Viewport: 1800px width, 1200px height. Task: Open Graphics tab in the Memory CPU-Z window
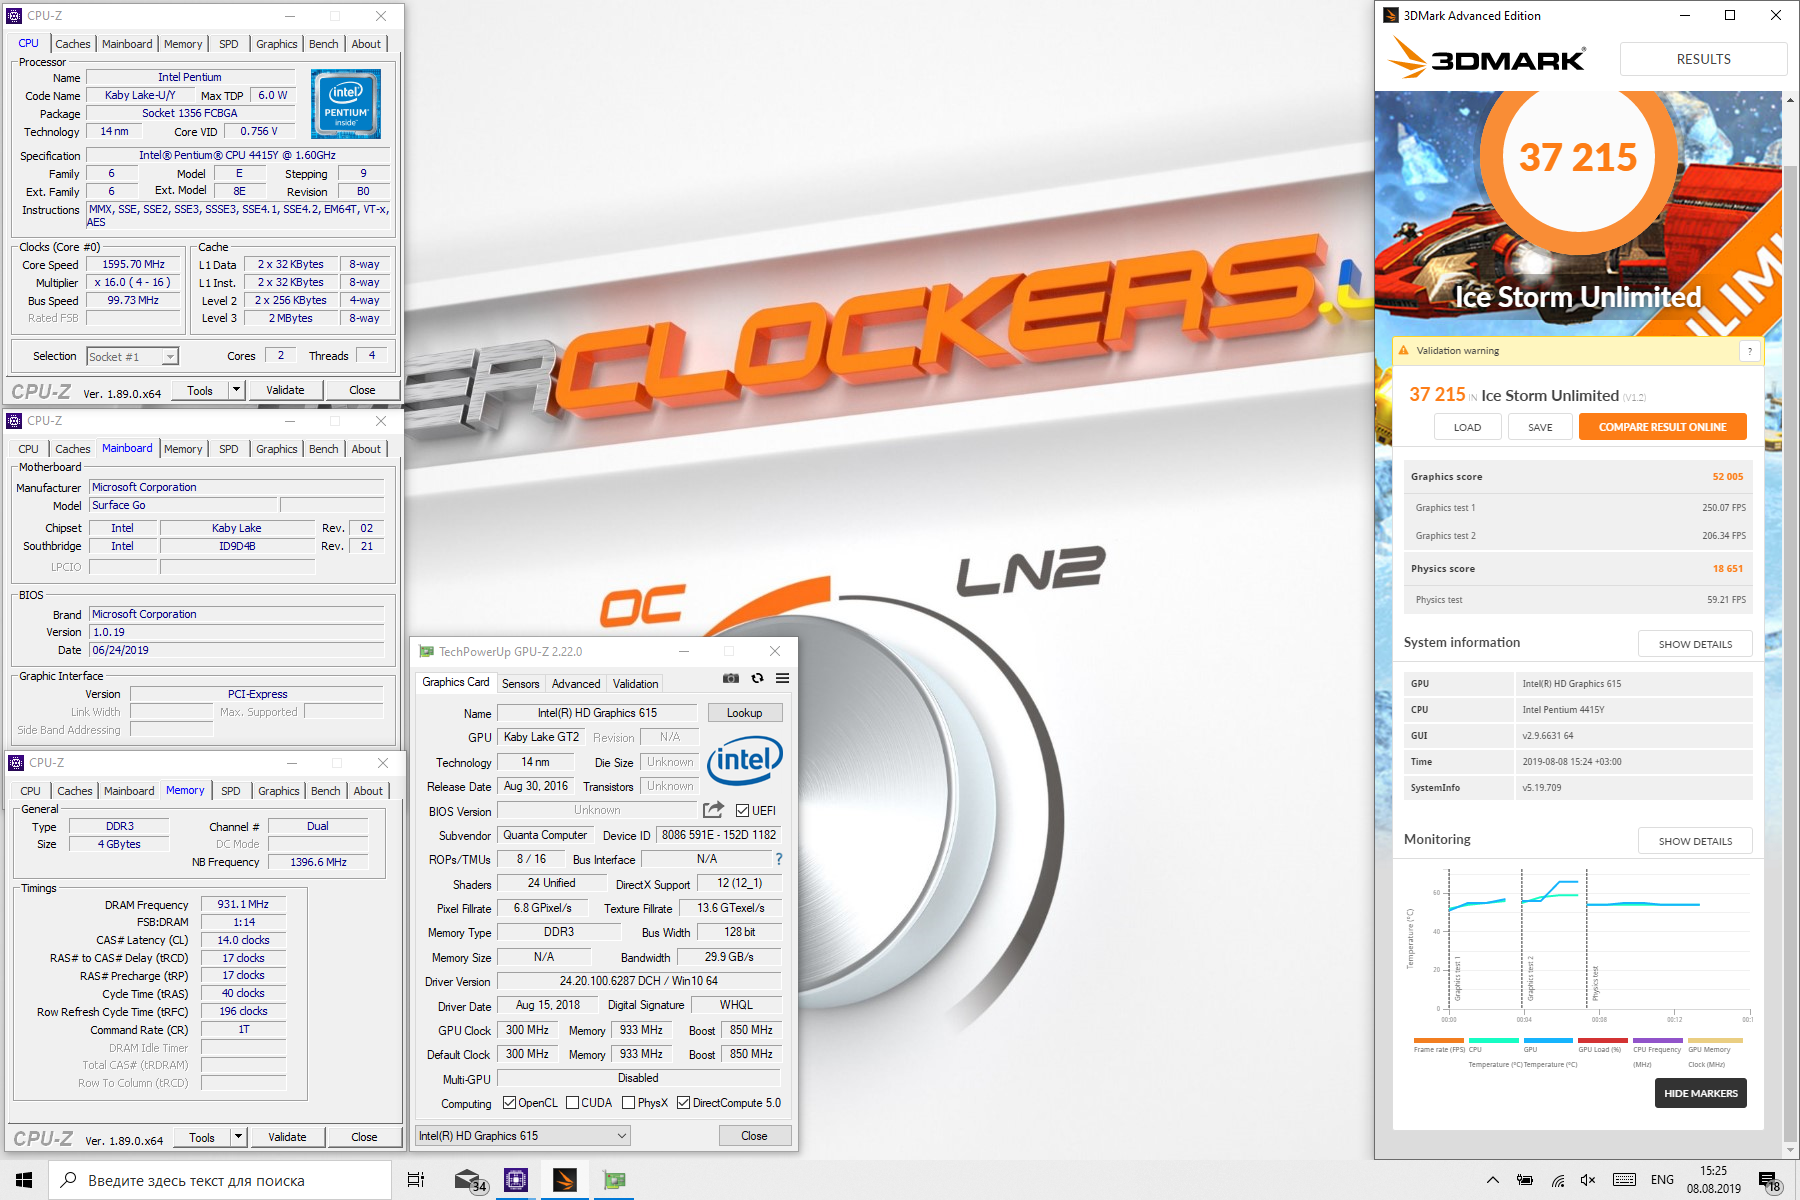coord(279,791)
